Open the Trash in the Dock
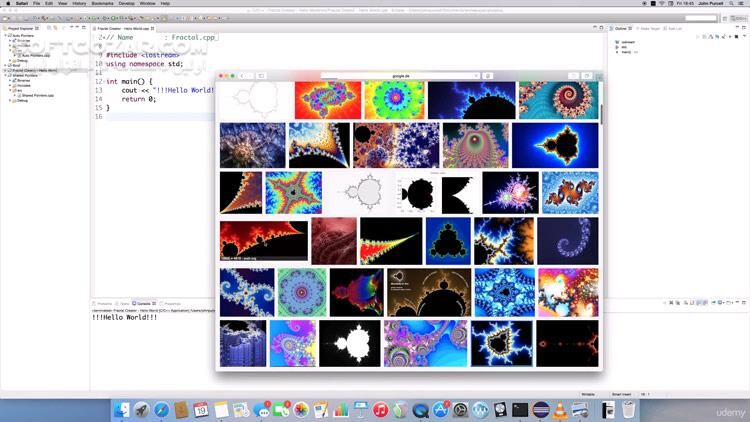This screenshot has width=750, height=422. (x=626, y=409)
